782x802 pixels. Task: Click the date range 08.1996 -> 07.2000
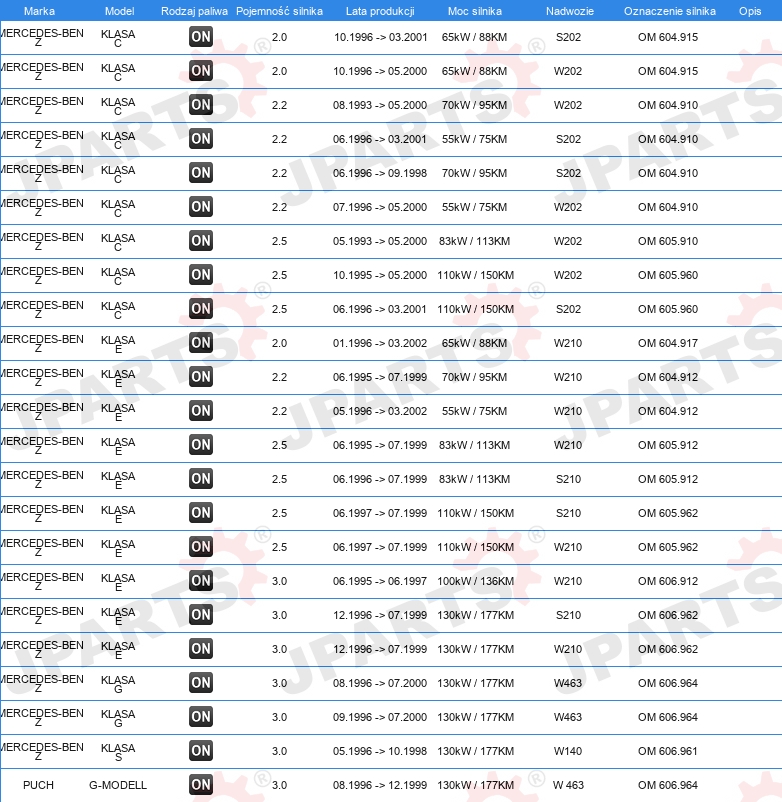[x=380, y=683]
